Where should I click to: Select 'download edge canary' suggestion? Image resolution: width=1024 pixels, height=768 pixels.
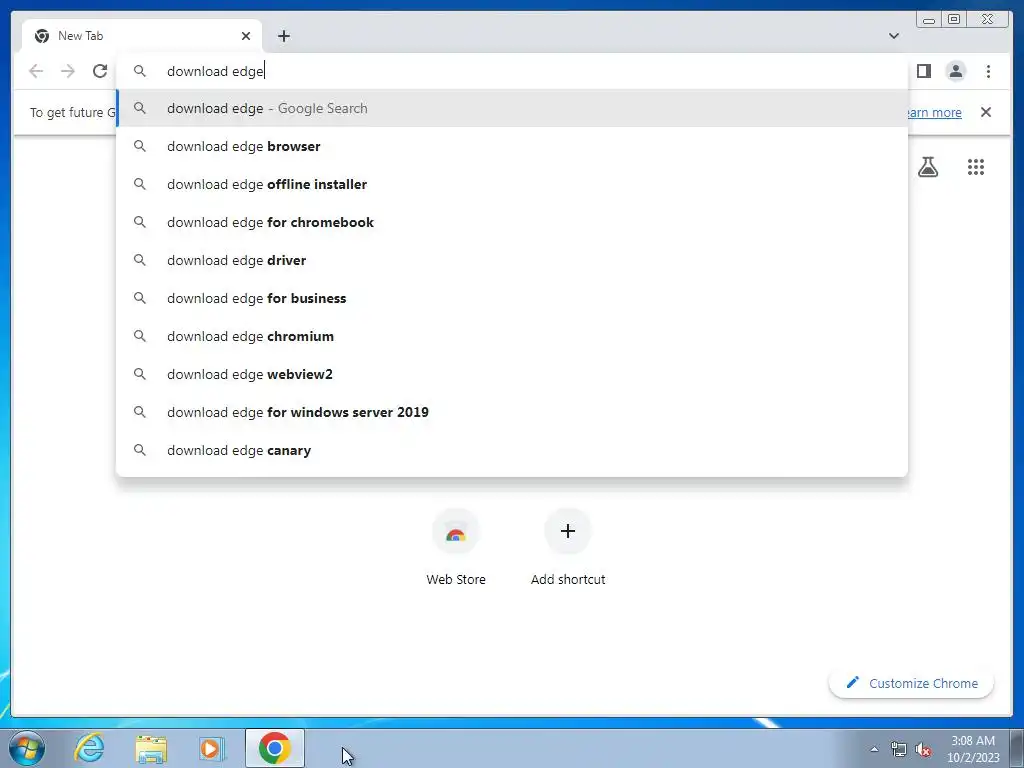point(512,450)
